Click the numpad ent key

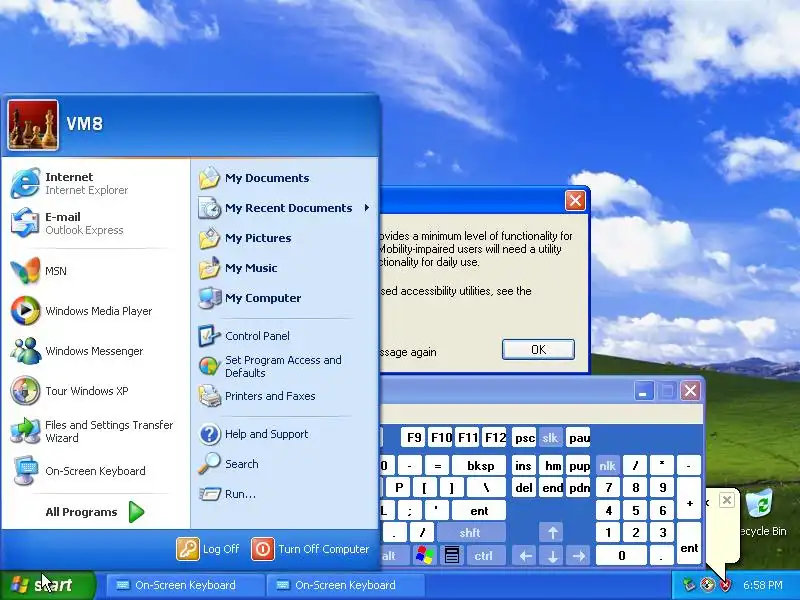click(689, 544)
